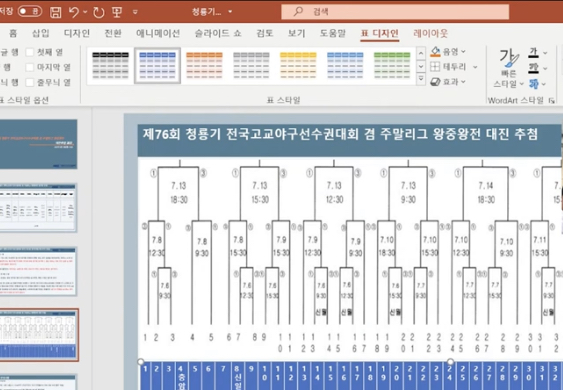Open the 삽입 ribbon tab
The height and width of the screenshot is (390, 563).
coord(41,33)
